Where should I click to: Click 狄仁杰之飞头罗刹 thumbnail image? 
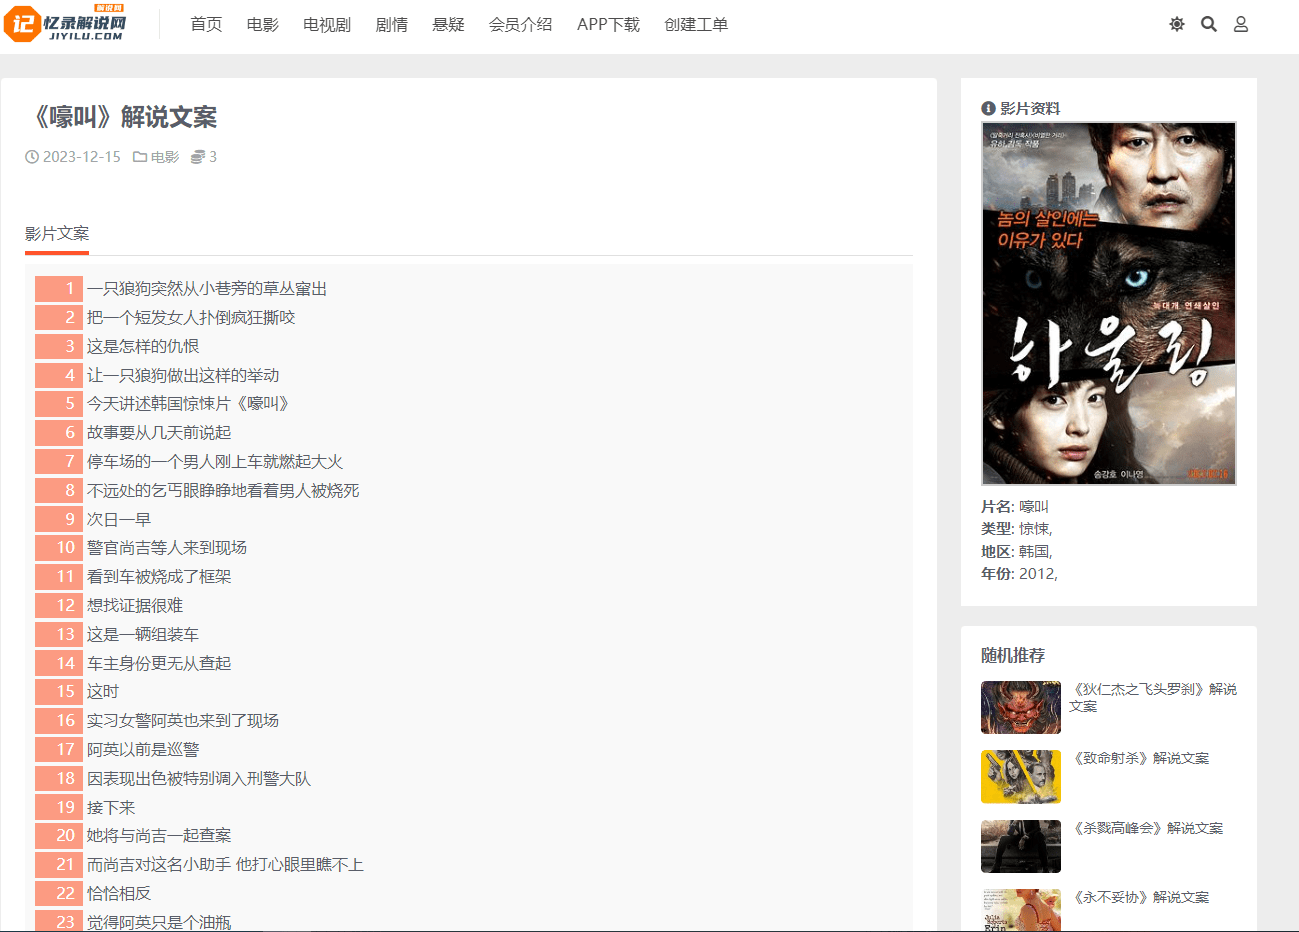(1021, 707)
